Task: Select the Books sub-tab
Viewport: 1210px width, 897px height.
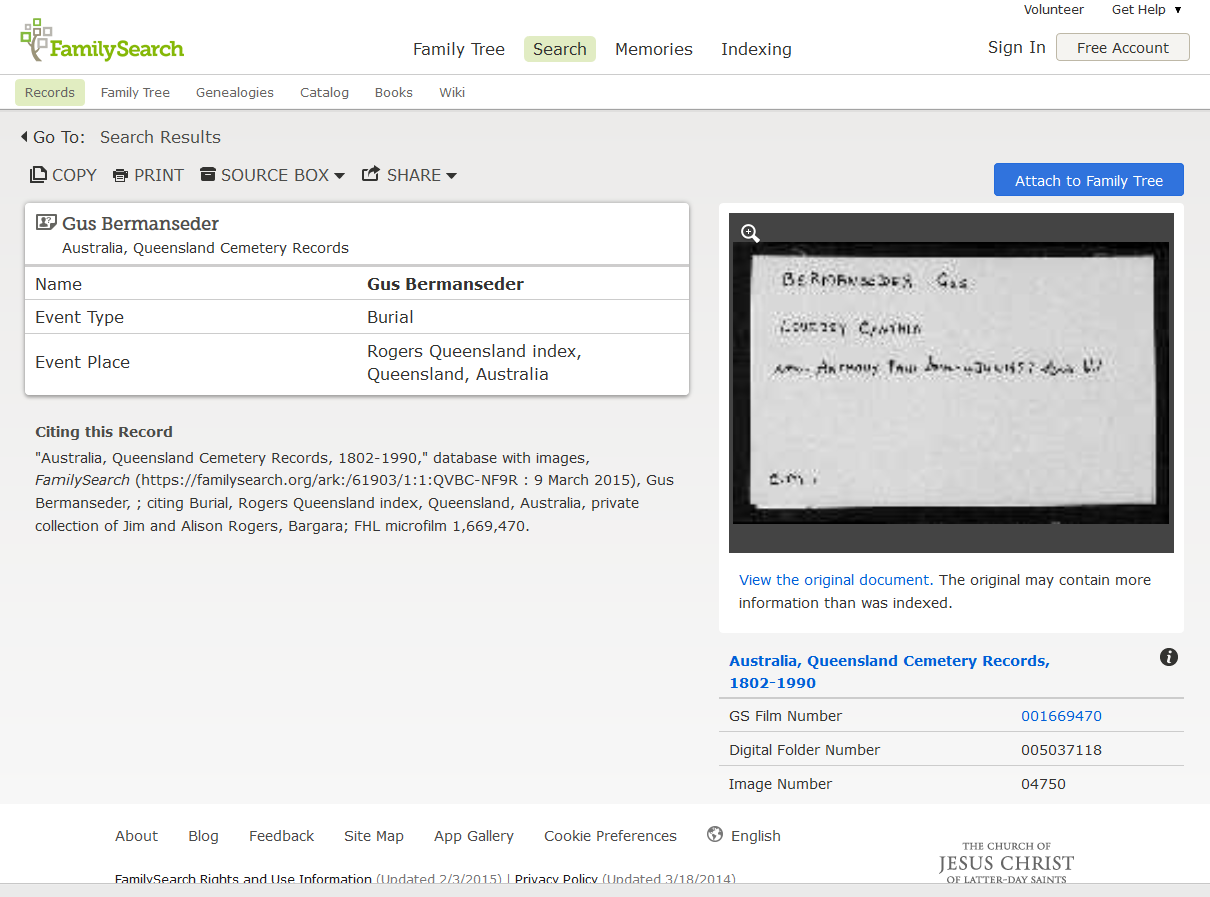Action: [394, 92]
